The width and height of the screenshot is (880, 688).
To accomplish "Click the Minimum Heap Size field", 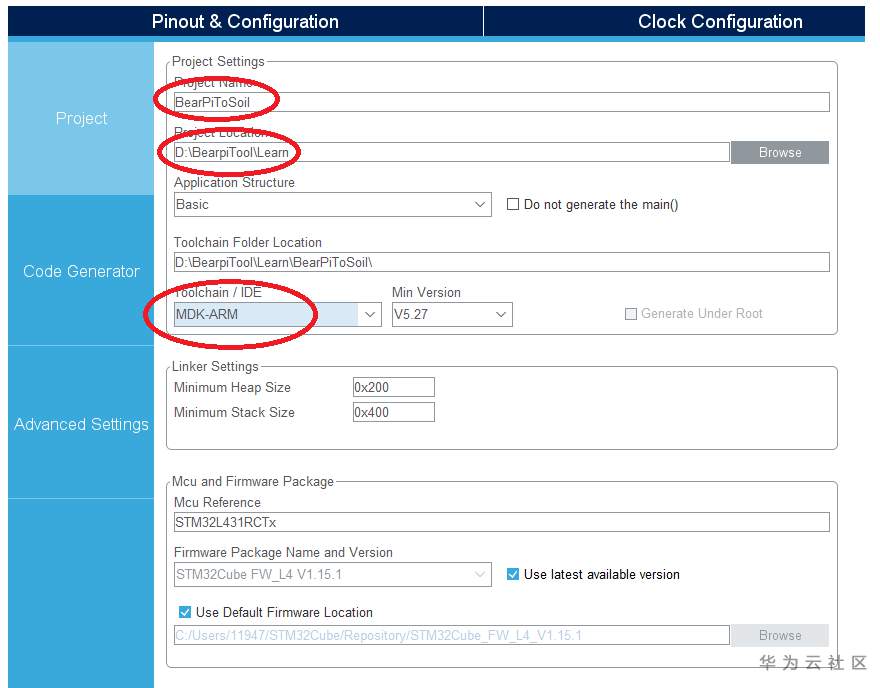I will pyautogui.click(x=393, y=387).
